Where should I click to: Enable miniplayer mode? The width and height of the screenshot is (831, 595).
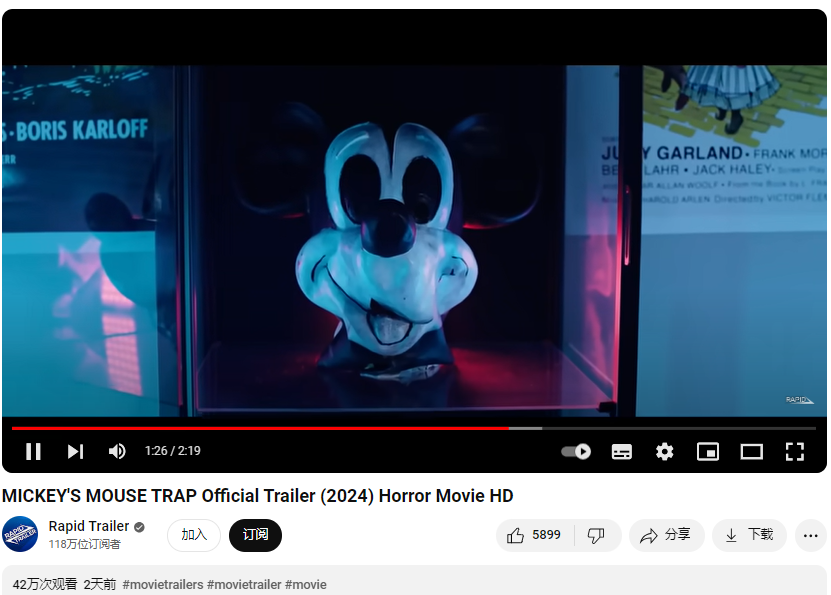708,451
